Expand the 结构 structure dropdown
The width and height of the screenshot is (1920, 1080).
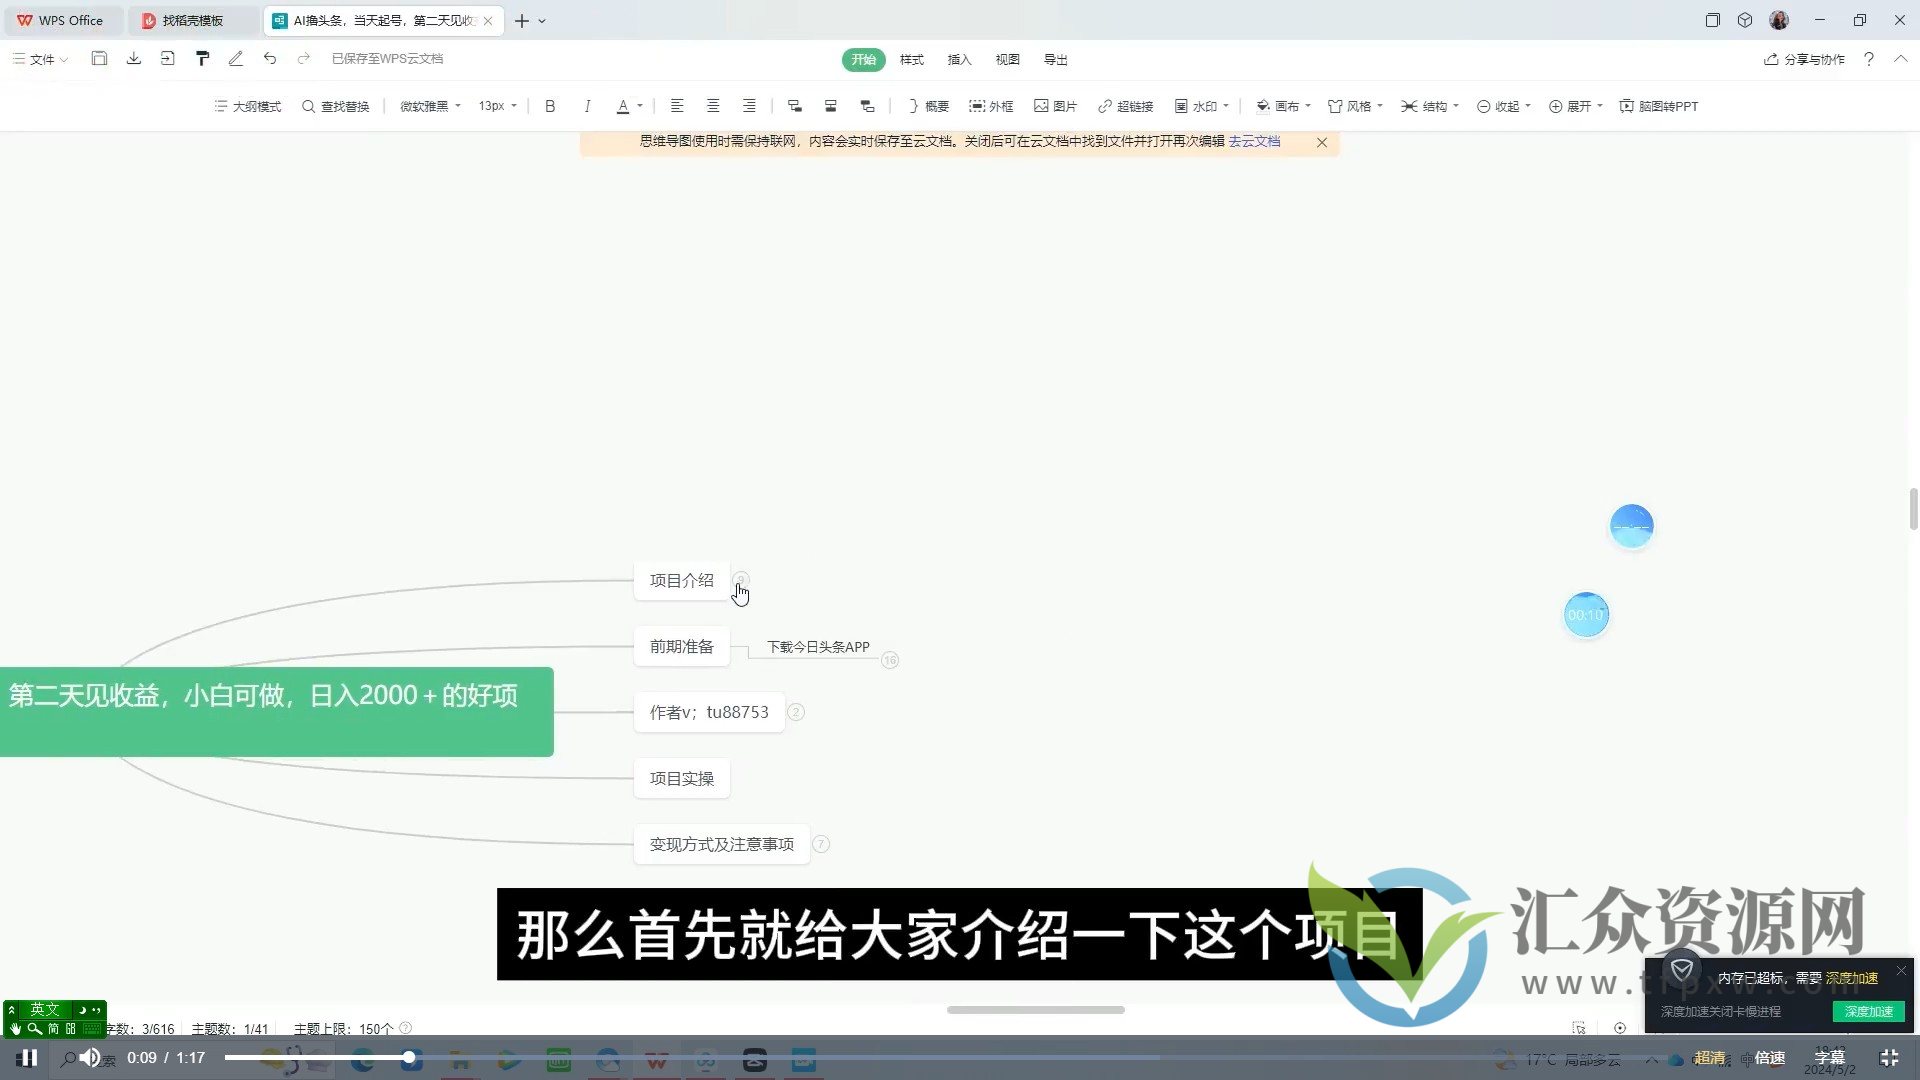1430,106
